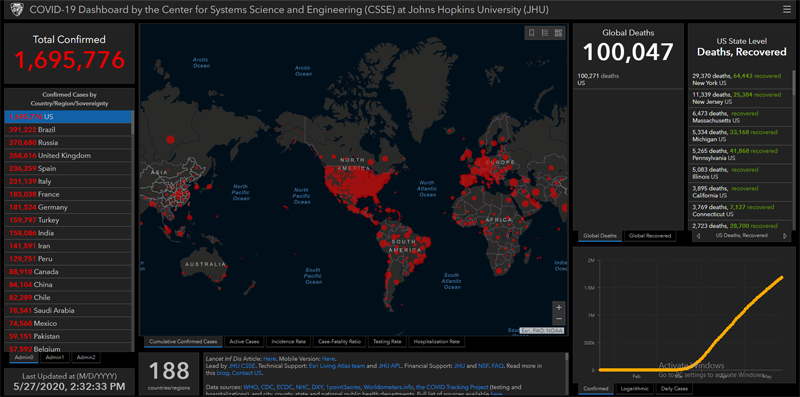Switch to the Admin2 level tab
The width and height of the screenshot is (800, 397).
click(x=86, y=357)
